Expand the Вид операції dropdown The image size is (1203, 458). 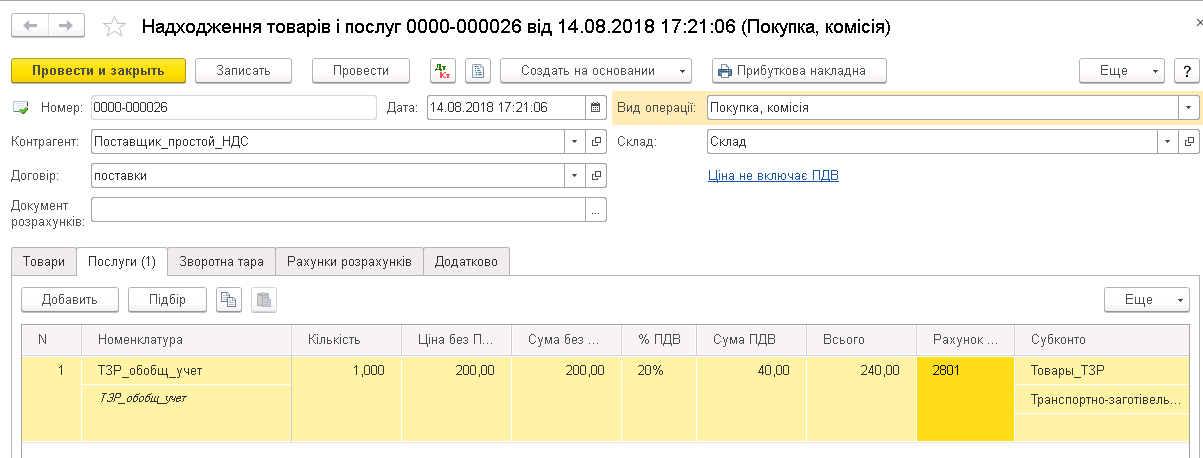coord(1188,107)
